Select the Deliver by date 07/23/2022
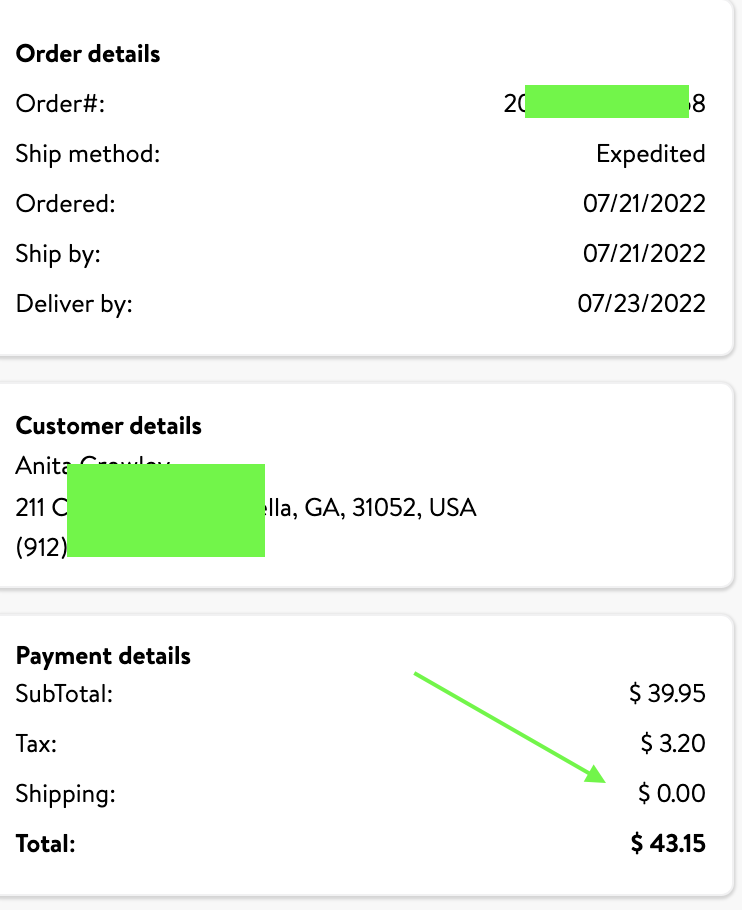 click(641, 304)
